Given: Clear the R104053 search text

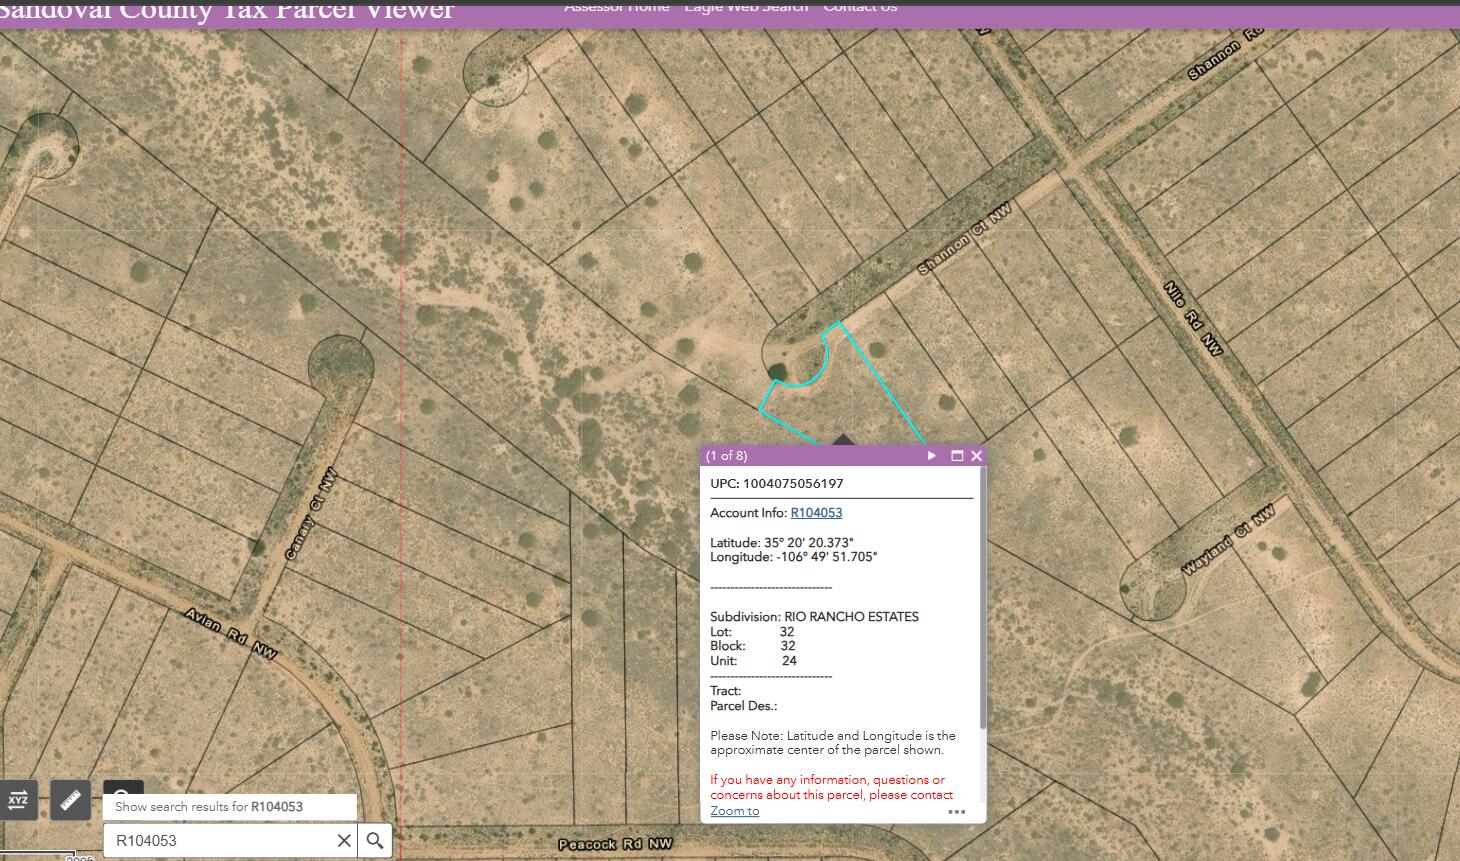Looking at the screenshot, I should [343, 841].
